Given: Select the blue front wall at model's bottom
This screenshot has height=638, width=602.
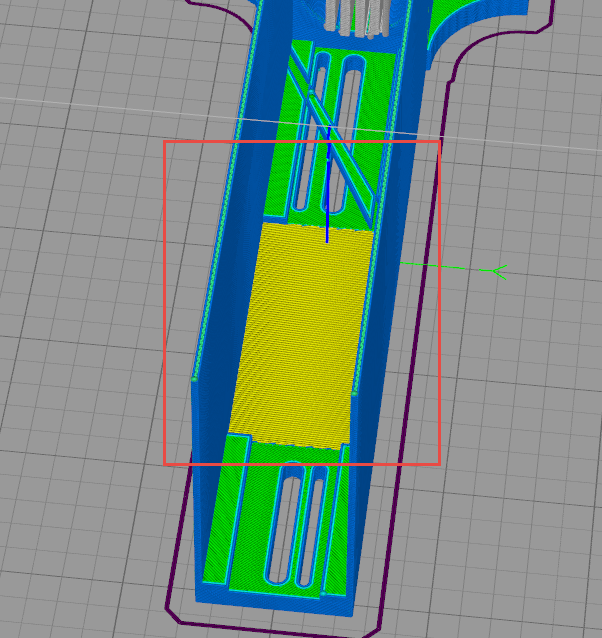Looking at the screenshot, I should pos(275,604).
